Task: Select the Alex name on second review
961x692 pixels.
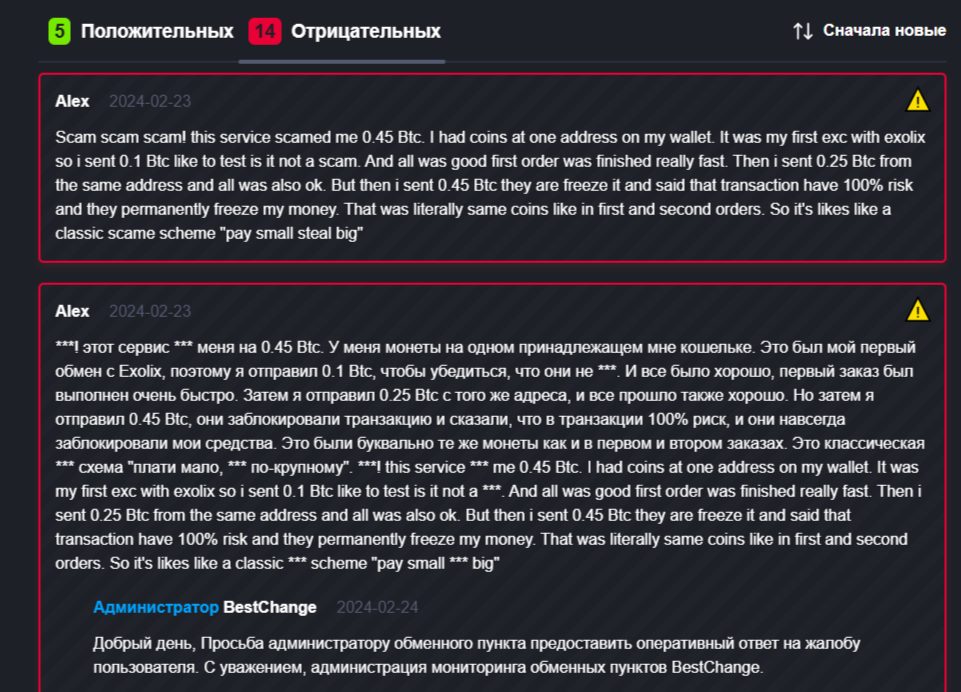Action: 72,311
